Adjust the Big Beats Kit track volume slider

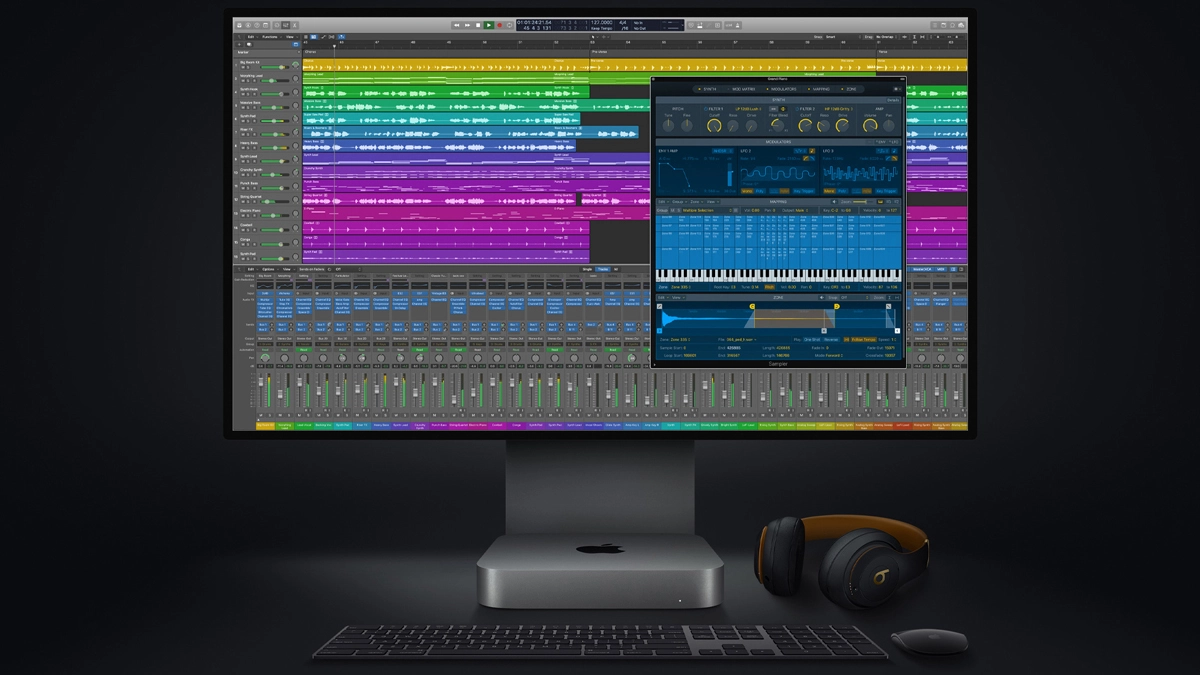[x=273, y=67]
